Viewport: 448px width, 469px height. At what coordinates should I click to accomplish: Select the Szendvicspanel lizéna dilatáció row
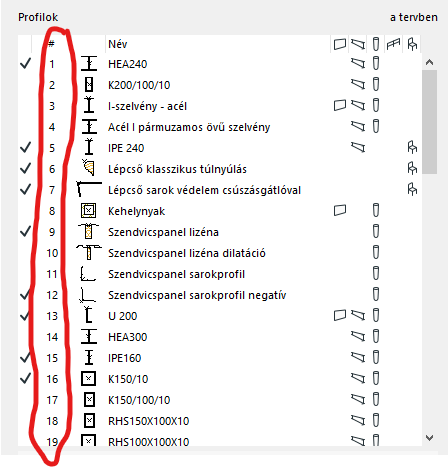(x=220, y=253)
